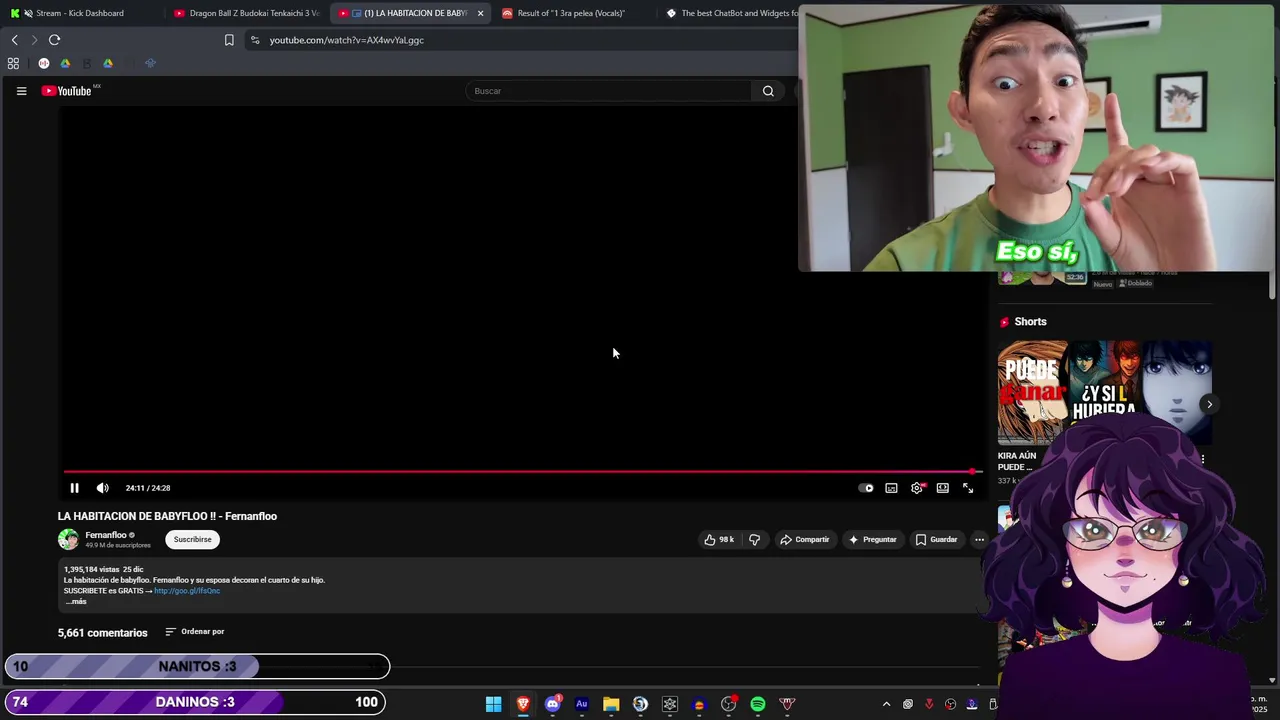1280x720 pixels.
Task: Go to YouTube home via logo
Action: point(68,91)
